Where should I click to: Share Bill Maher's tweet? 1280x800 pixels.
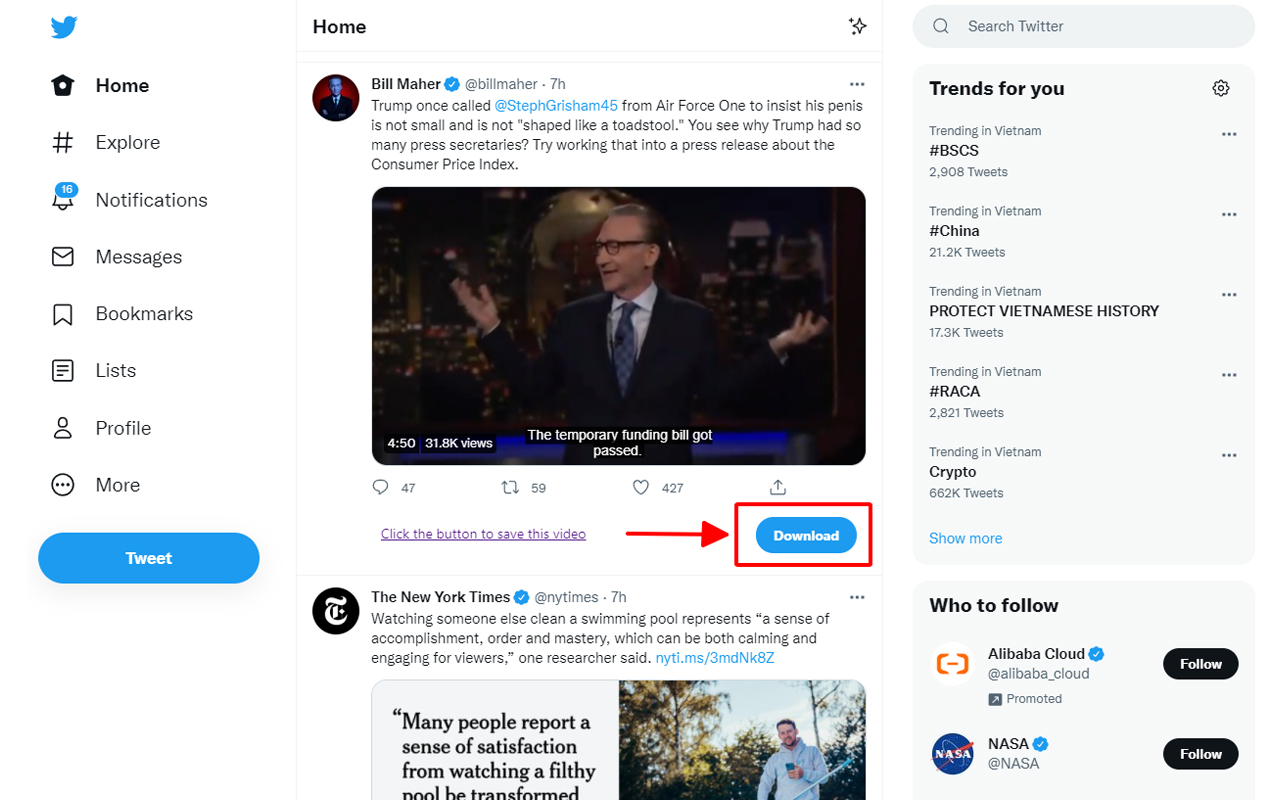tap(778, 487)
